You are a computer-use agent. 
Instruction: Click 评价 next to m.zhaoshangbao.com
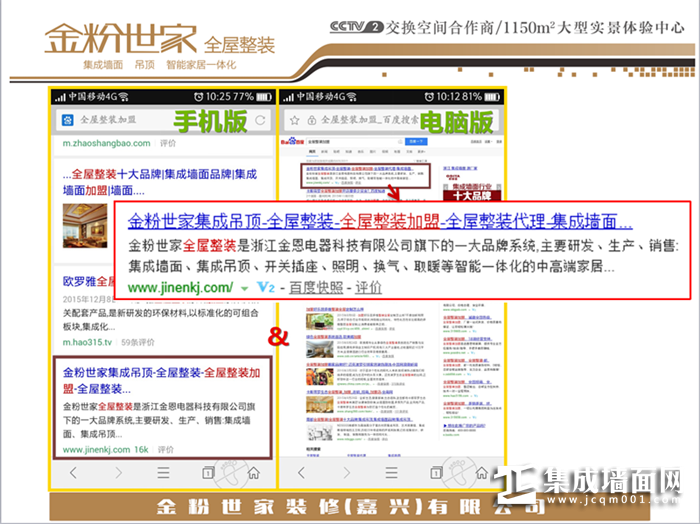[x=168, y=143]
